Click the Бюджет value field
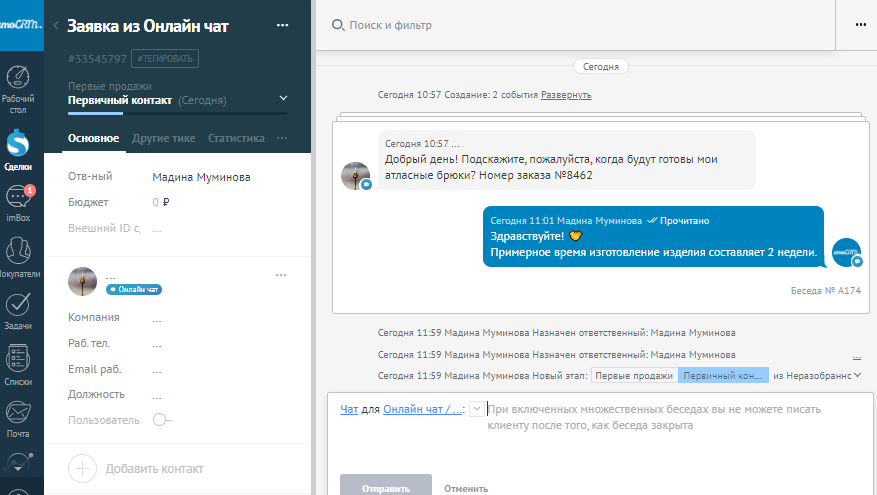Image resolution: width=877 pixels, height=495 pixels. click(x=160, y=202)
